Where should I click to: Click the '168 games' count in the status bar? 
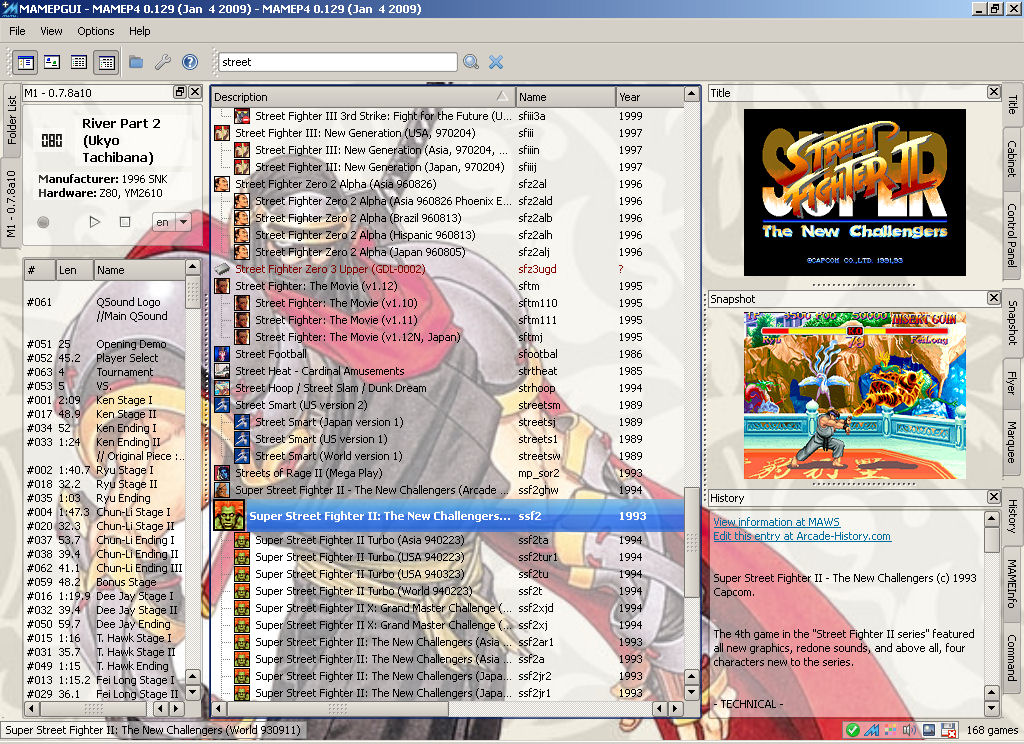click(991, 730)
